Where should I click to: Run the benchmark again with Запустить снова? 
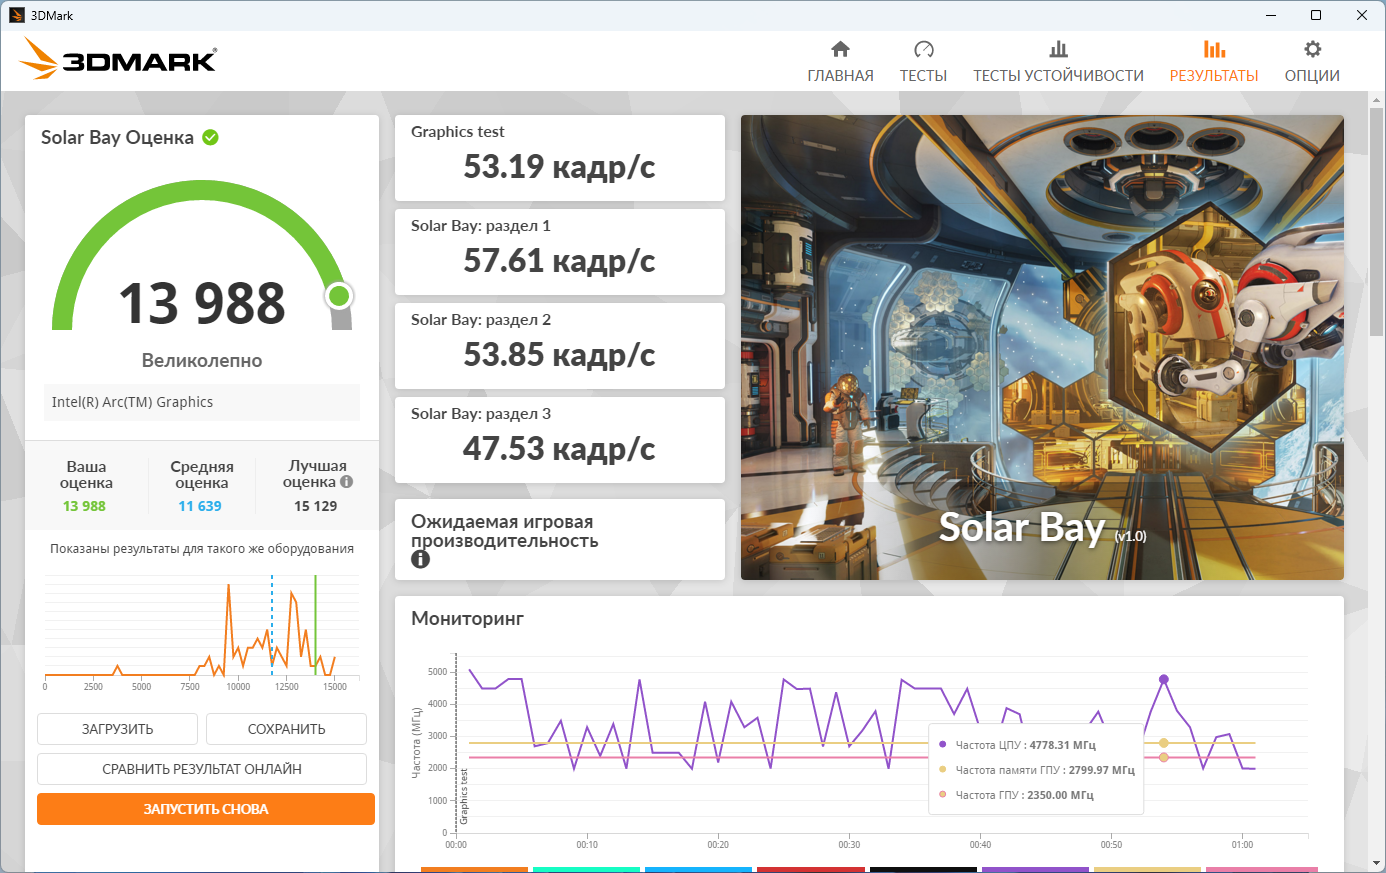point(206,809)
